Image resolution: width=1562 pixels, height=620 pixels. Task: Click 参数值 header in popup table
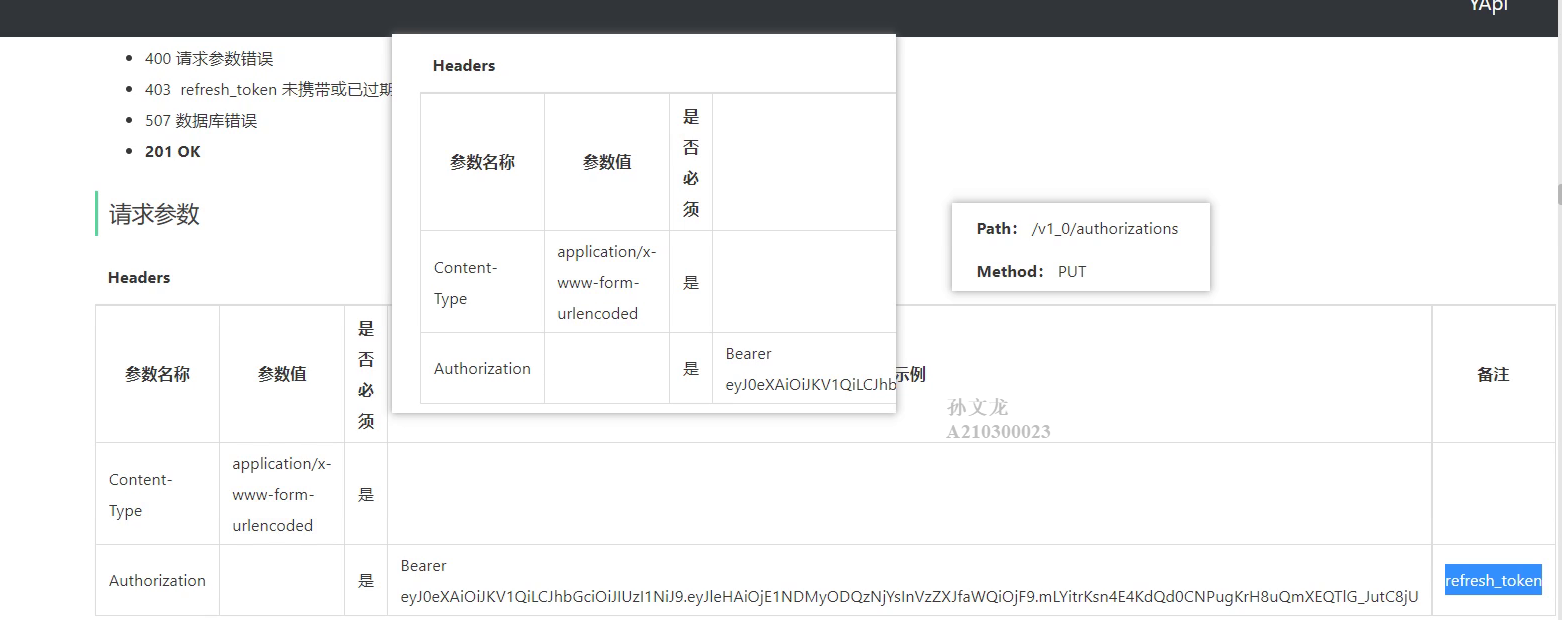pos(607,162)
